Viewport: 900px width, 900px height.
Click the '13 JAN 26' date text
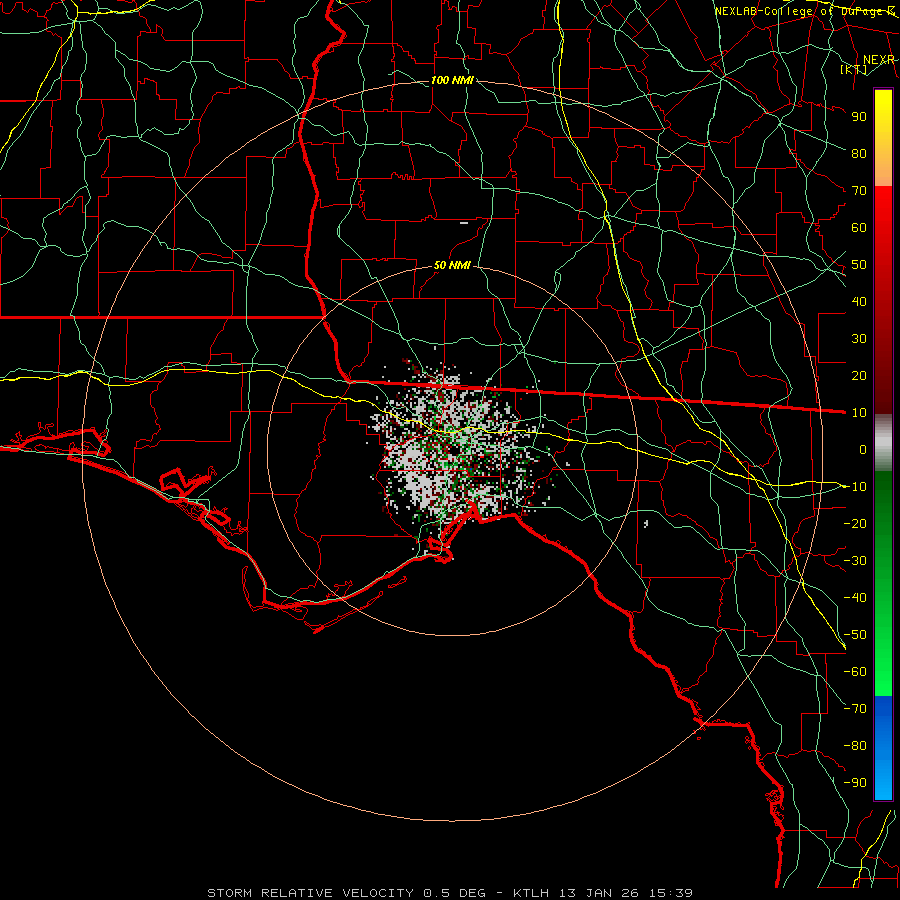(x=599, y=893)
